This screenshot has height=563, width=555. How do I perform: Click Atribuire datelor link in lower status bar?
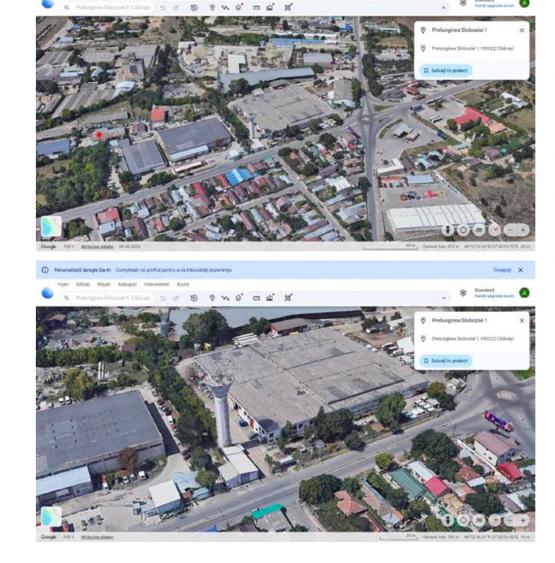(x=97, y=537)
